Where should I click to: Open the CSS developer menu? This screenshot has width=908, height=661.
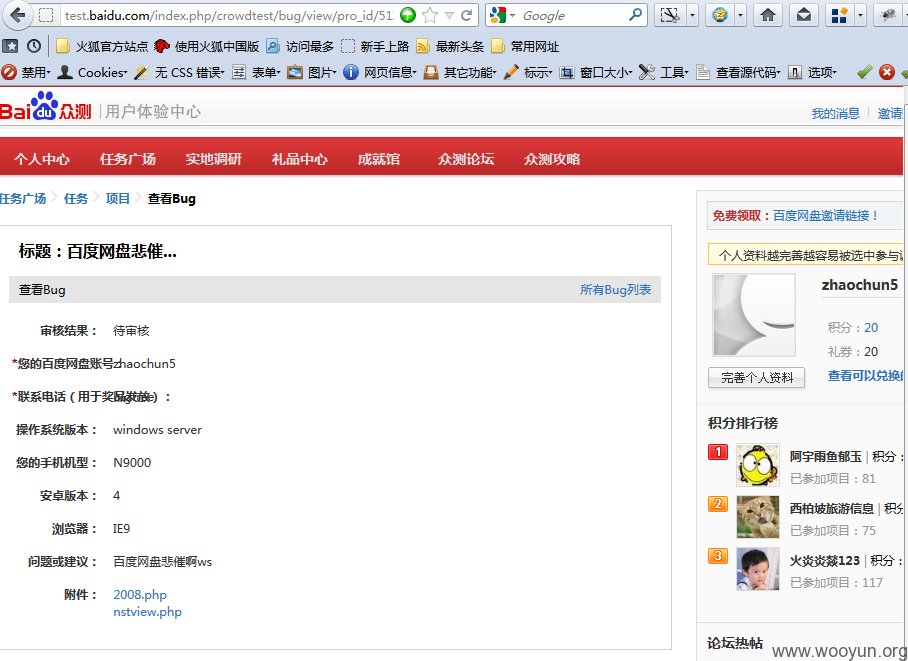point(179,72)
